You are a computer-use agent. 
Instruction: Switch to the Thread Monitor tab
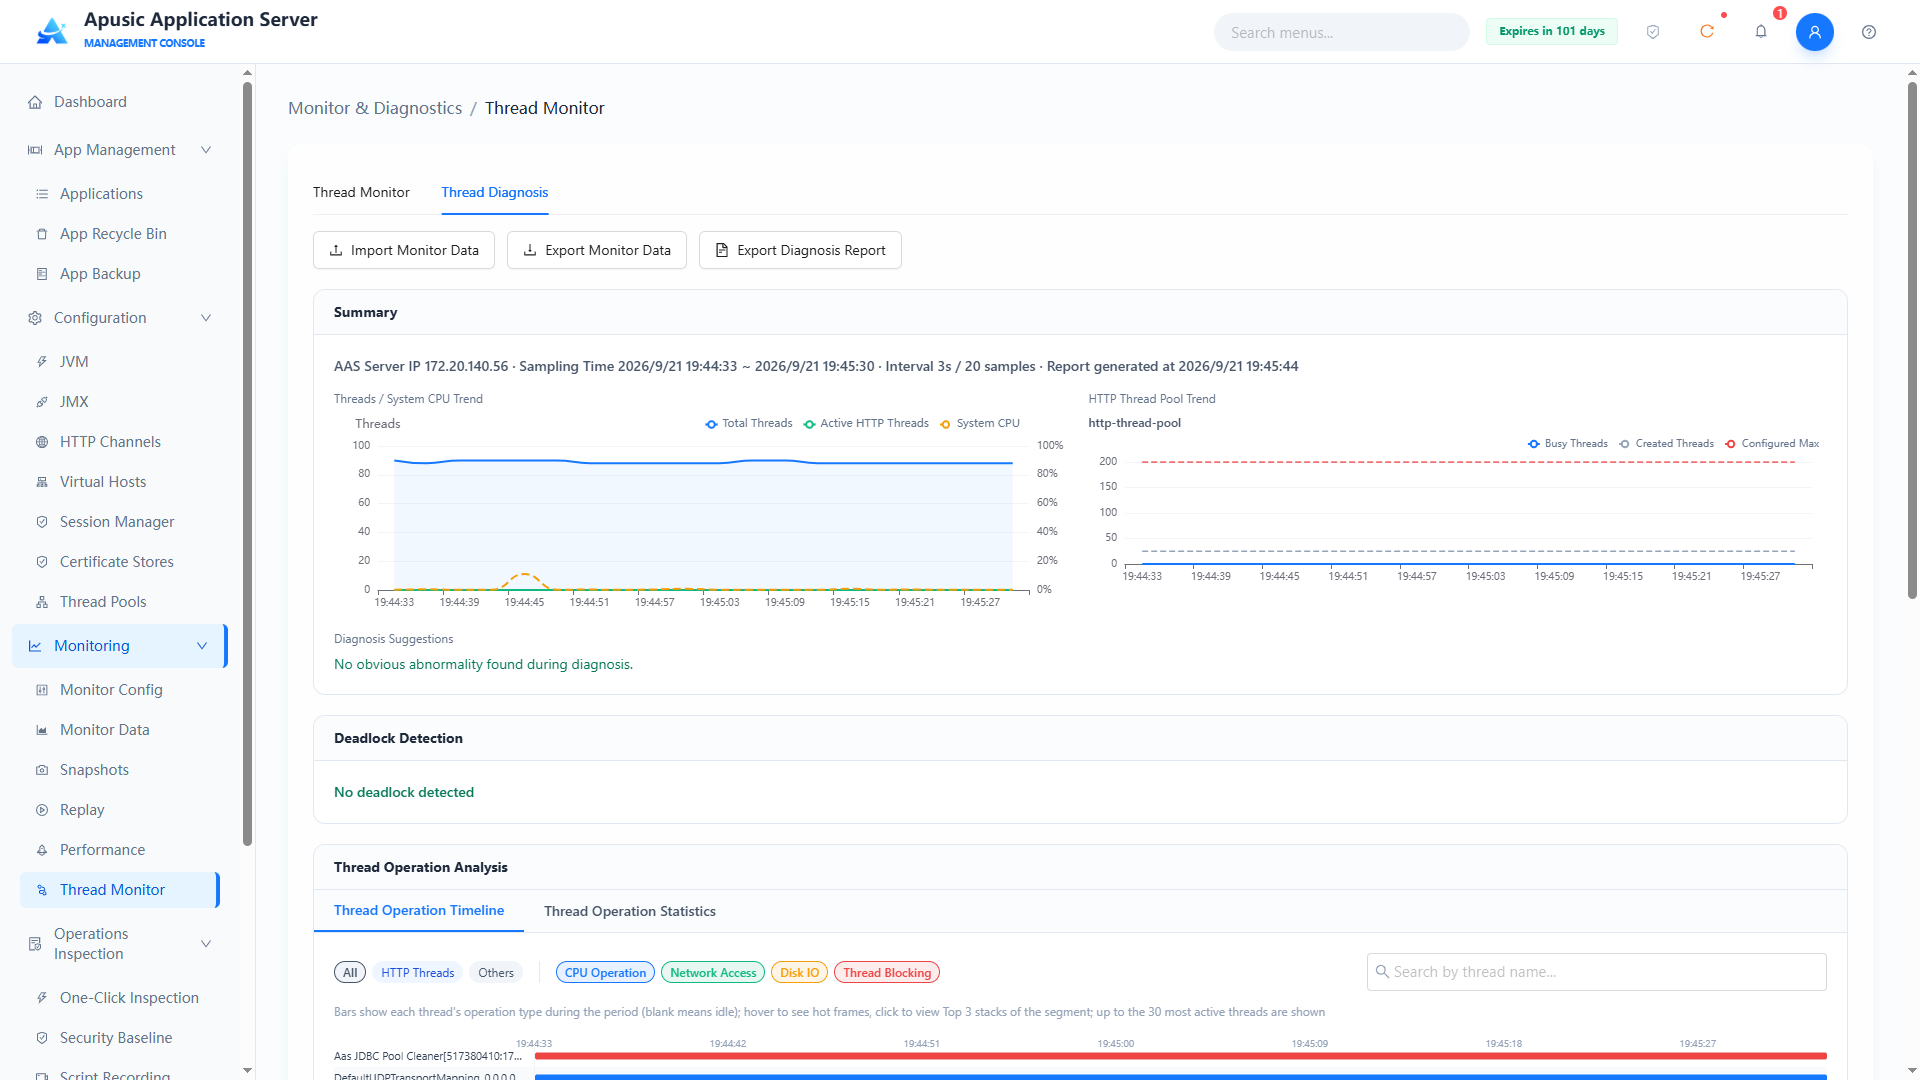pos(361,192)
